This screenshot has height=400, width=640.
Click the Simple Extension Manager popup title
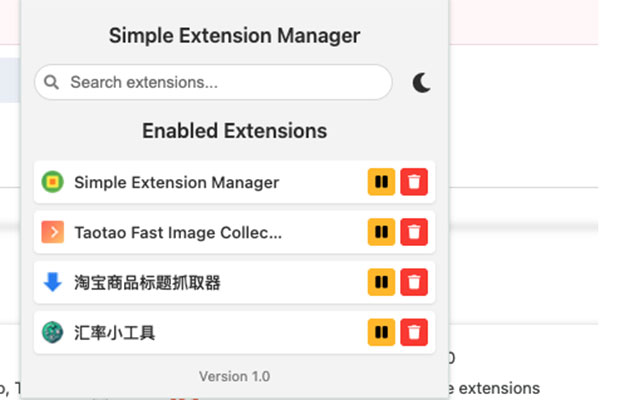point(234,35)
